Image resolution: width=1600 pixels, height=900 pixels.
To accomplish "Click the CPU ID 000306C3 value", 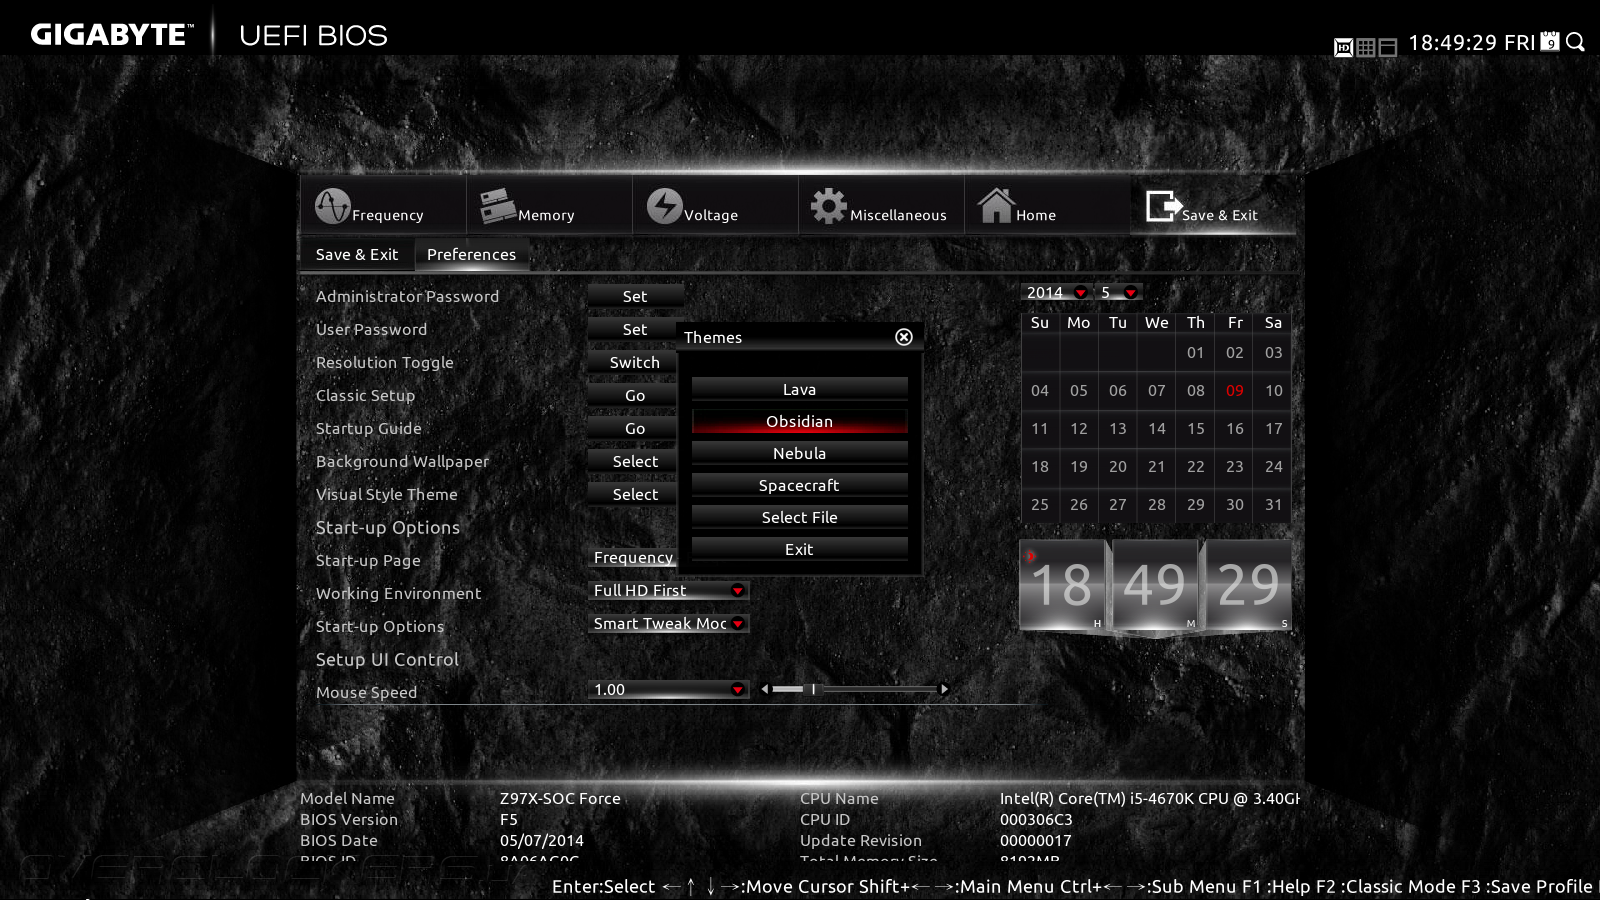I will (1036, 819).
